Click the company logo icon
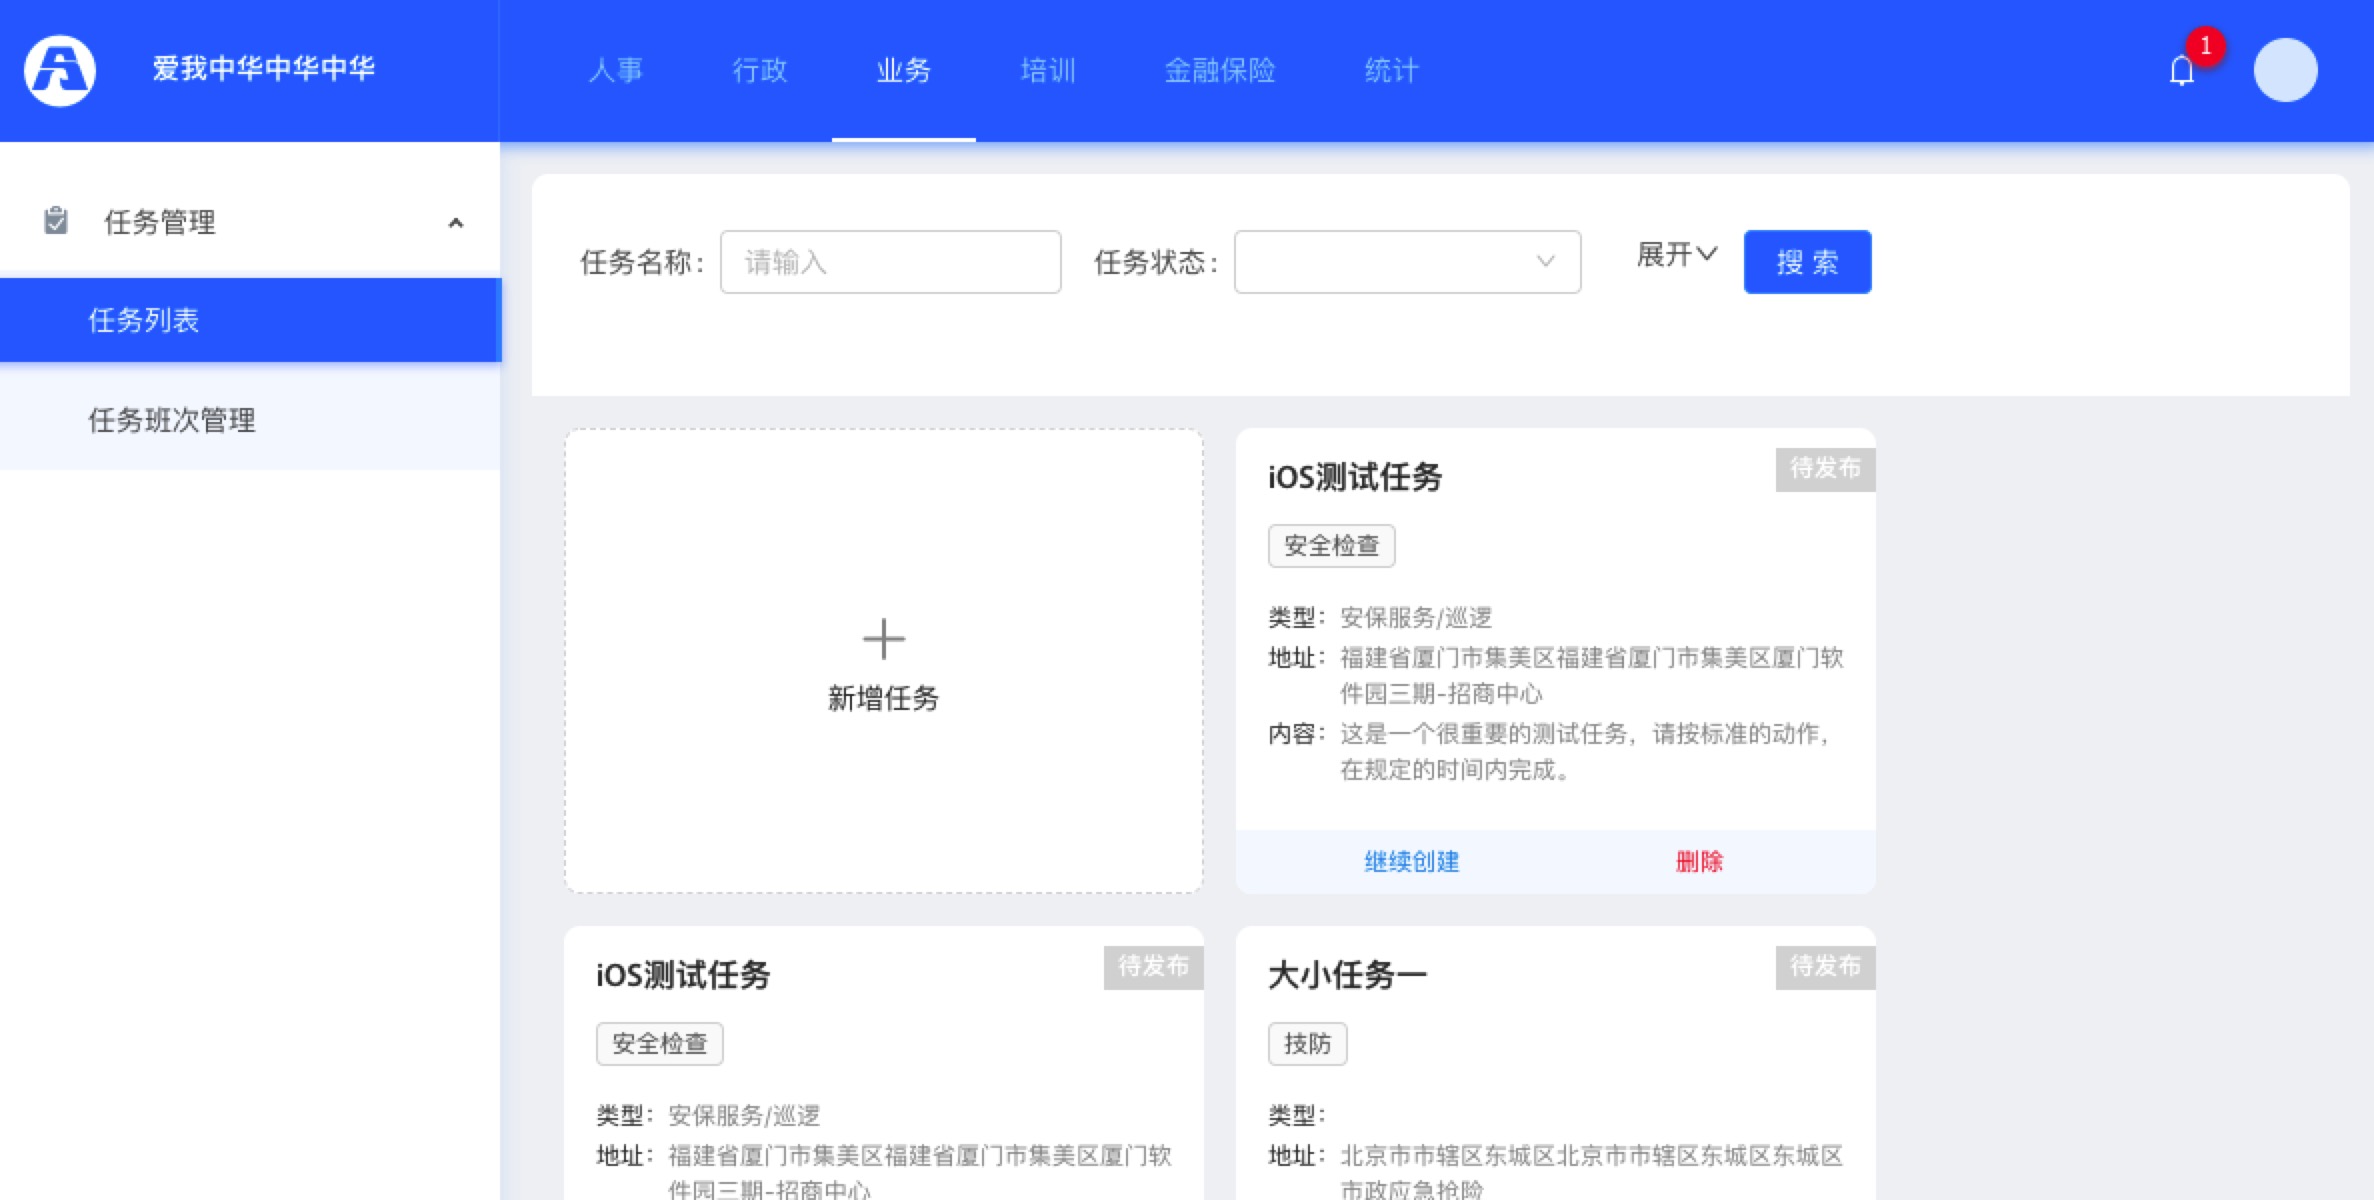The height and width of the screenshot is (1200, 2374). (60, 70)
